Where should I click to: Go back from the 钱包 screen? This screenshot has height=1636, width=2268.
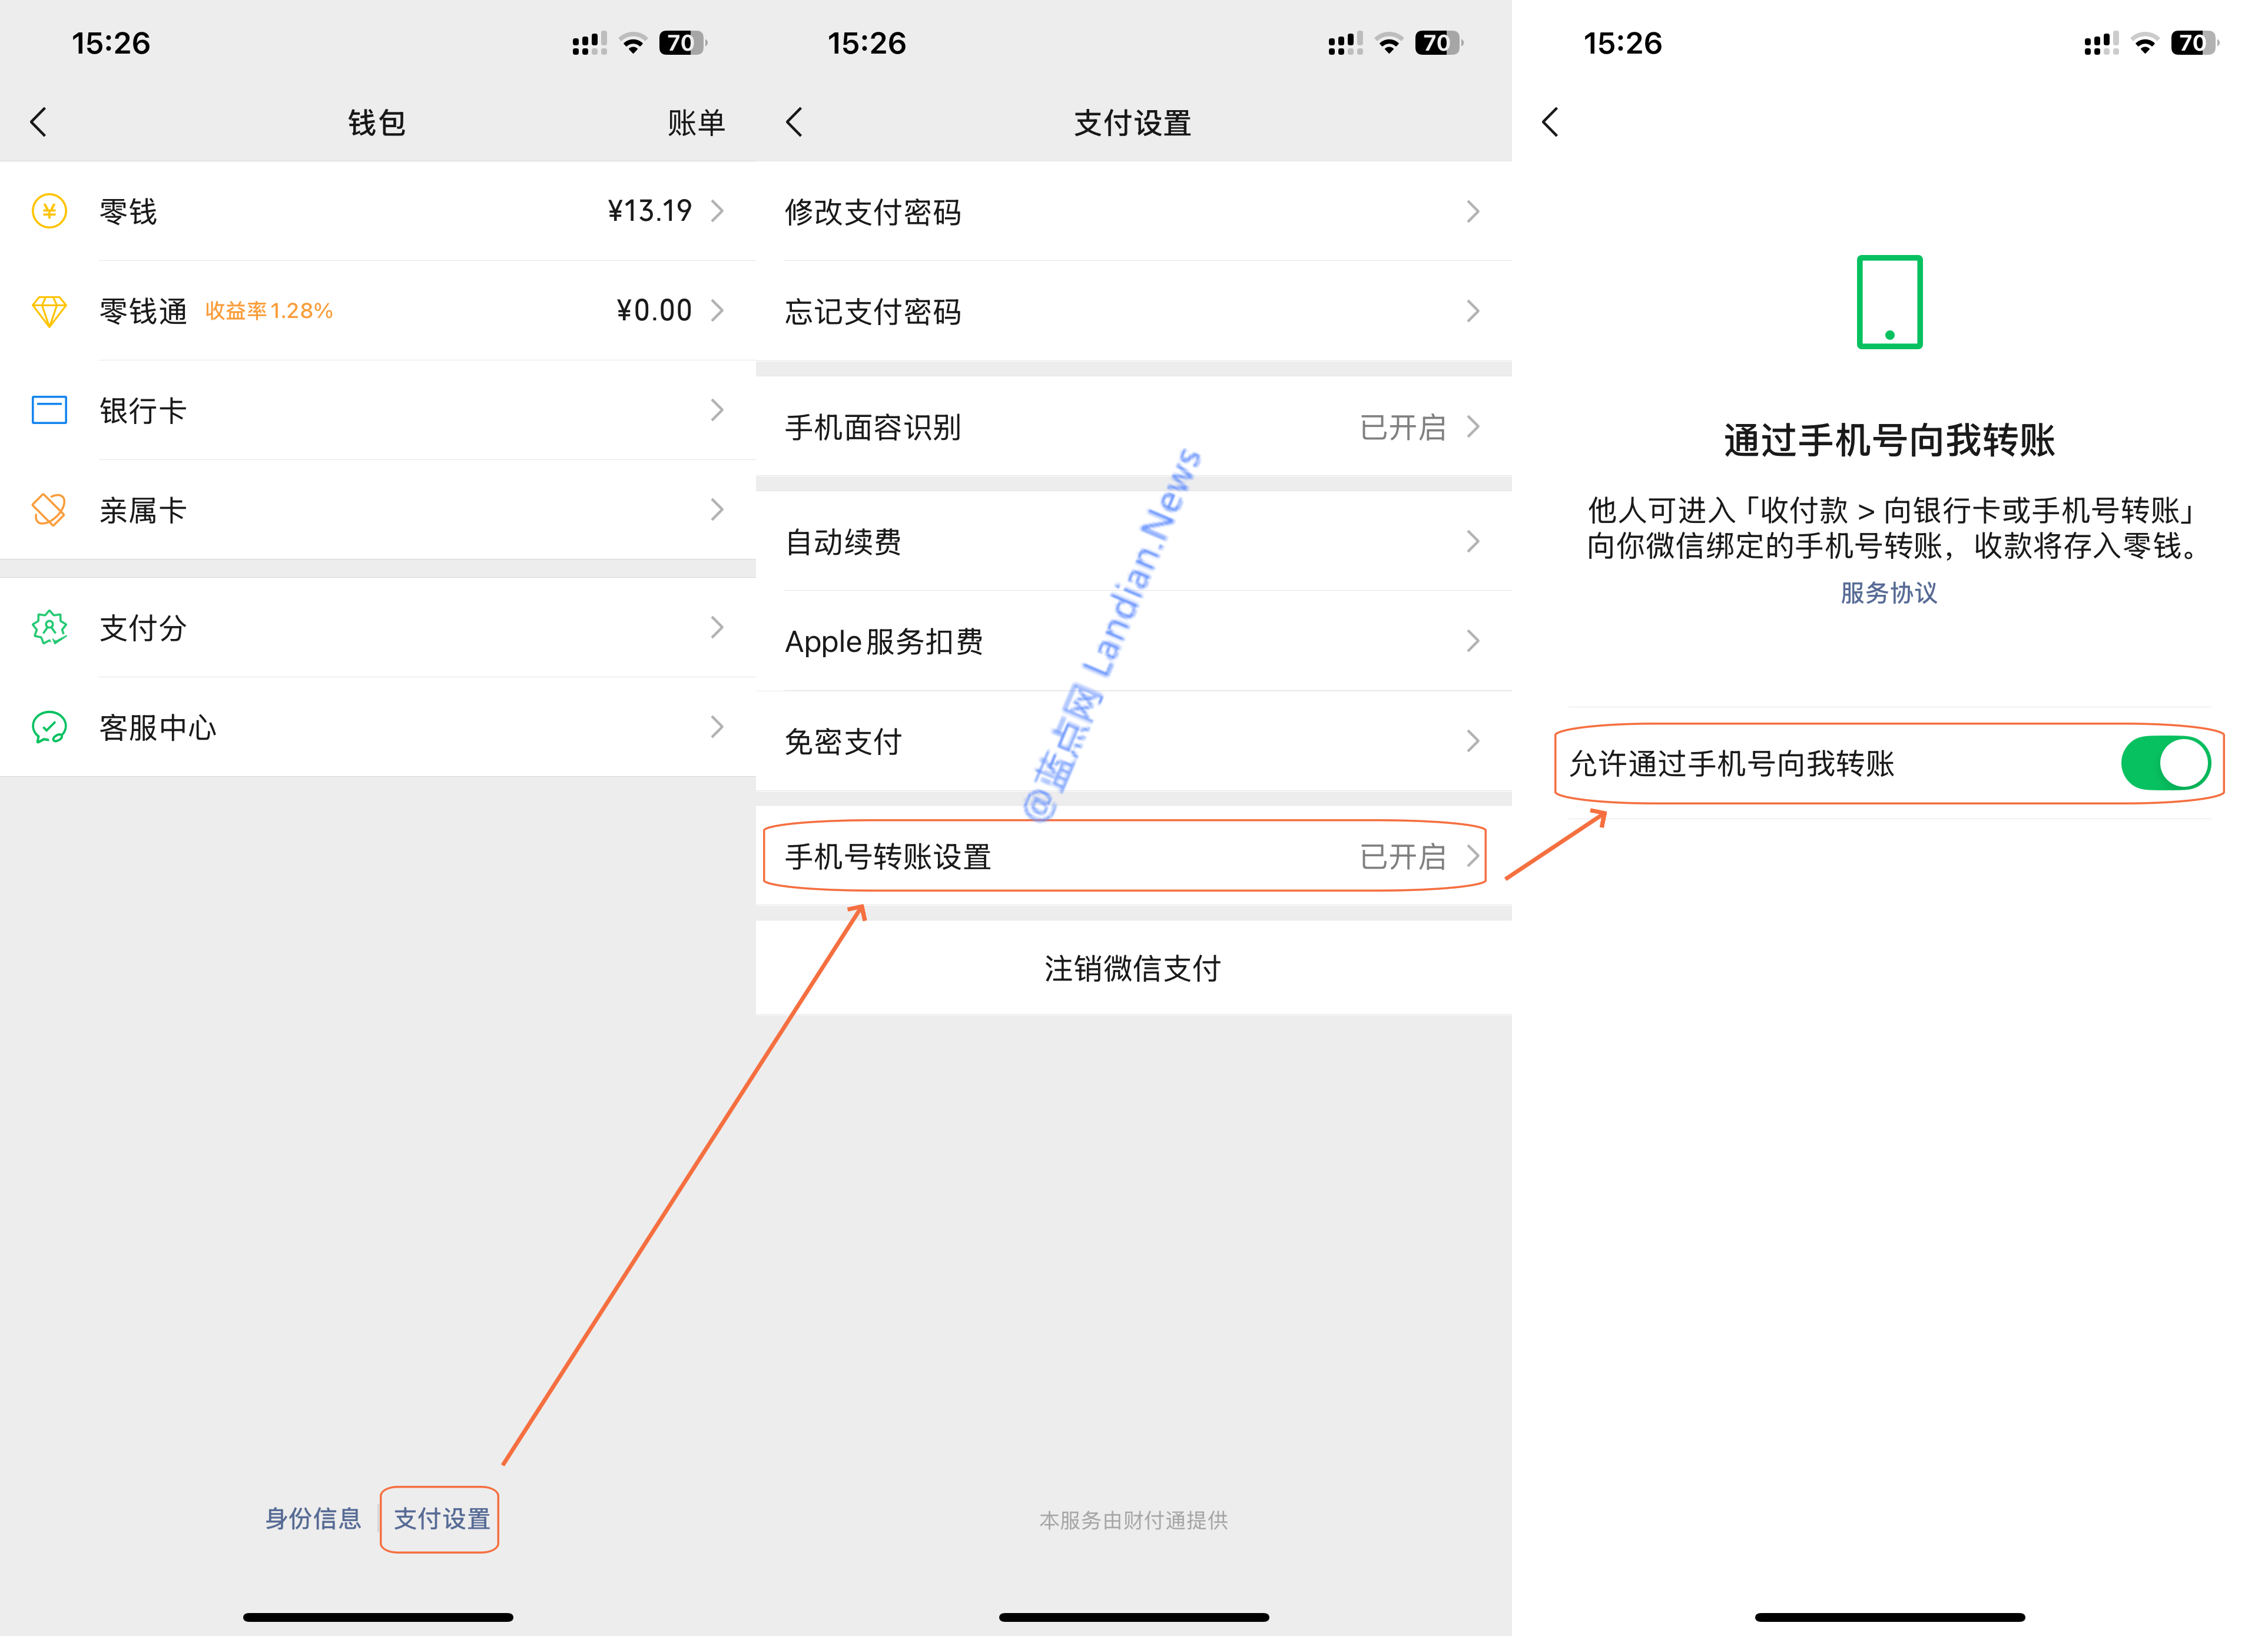[x=38, y=122]
